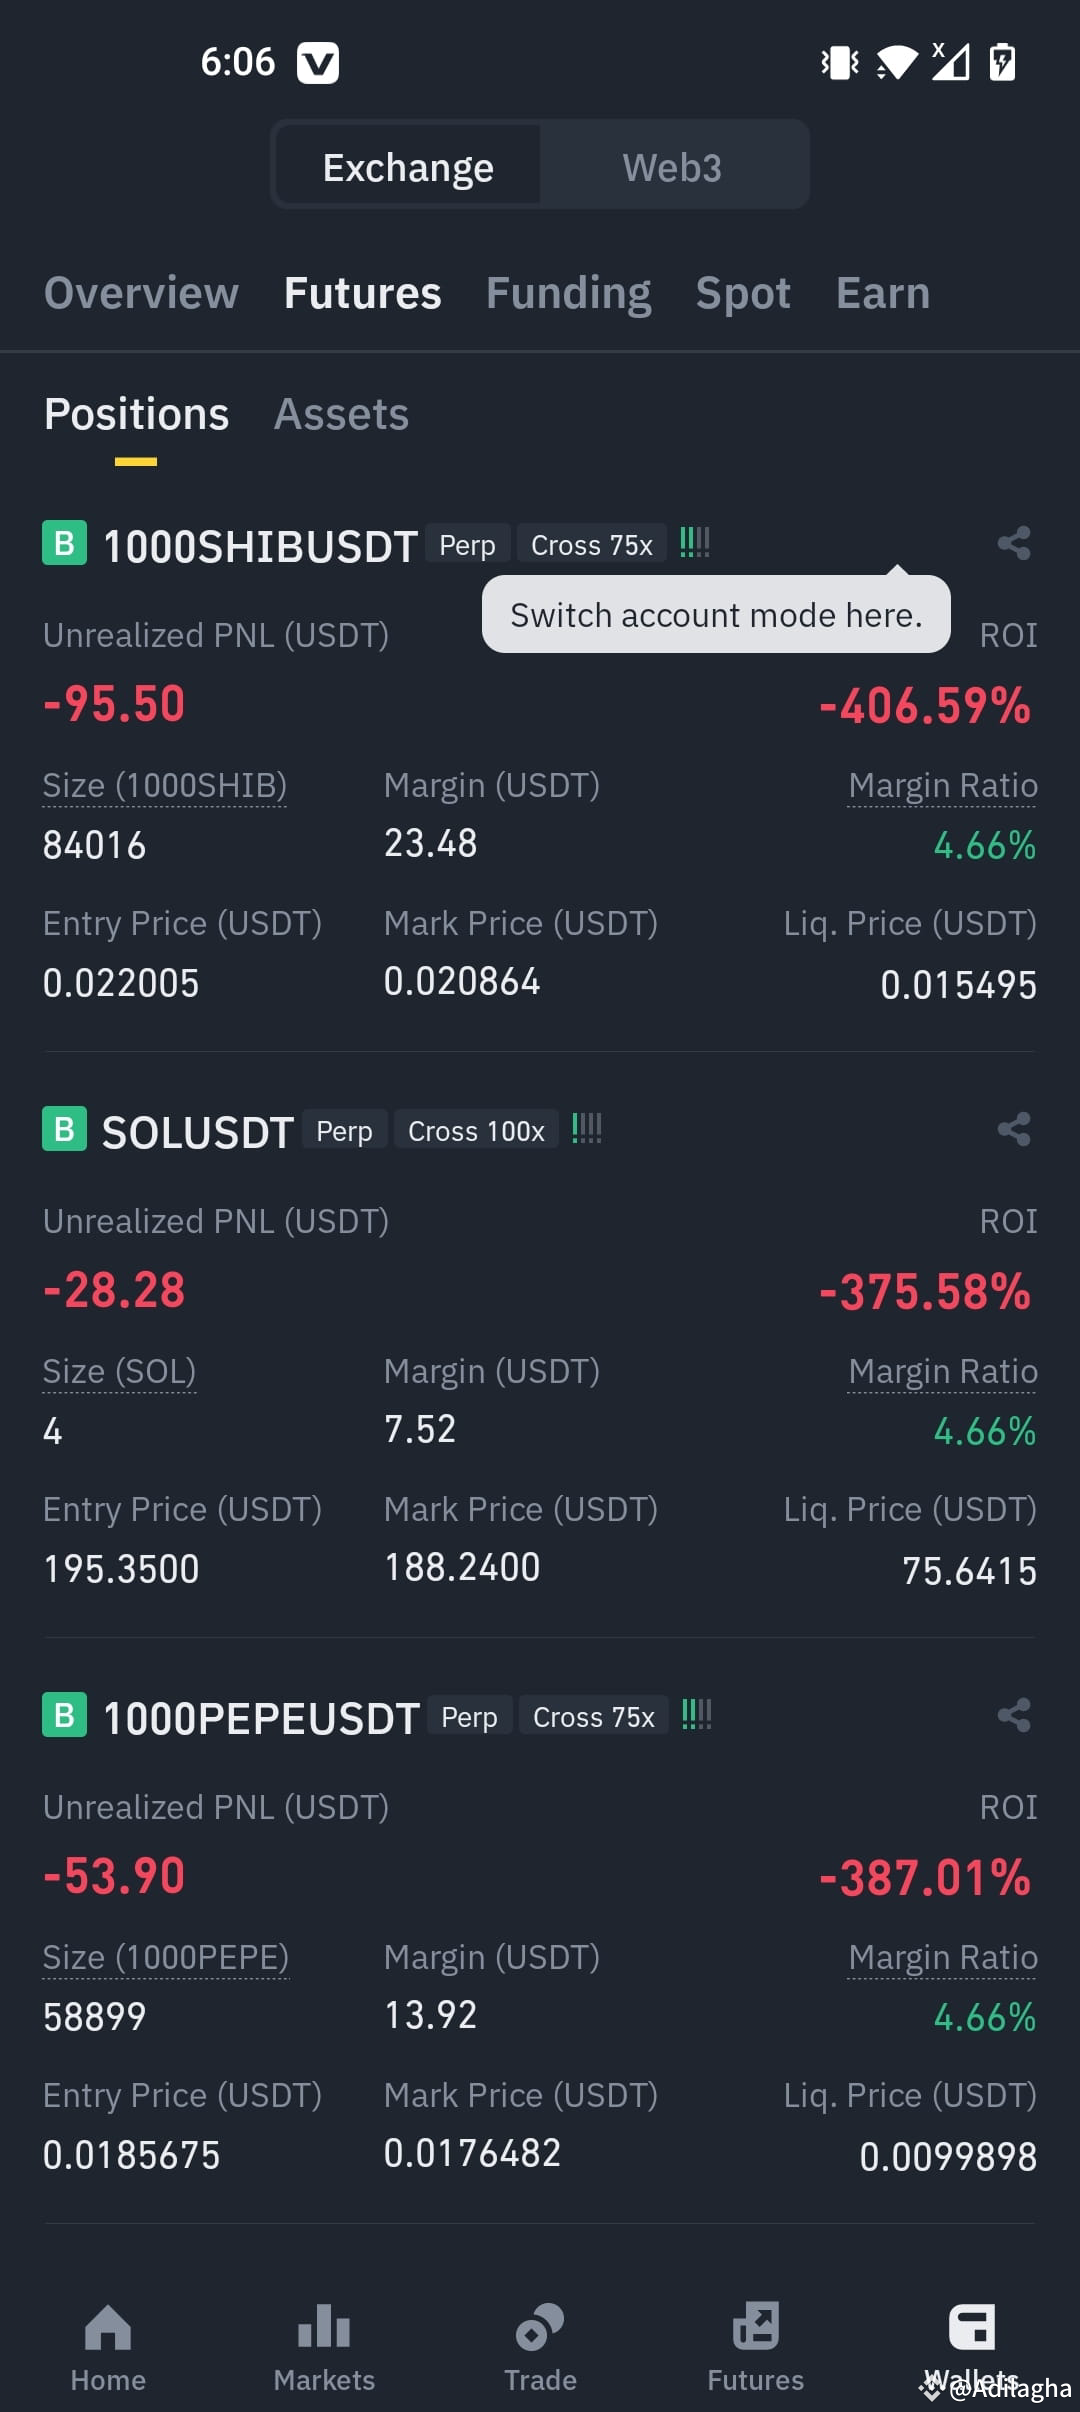Change 1000SHIBUSDT Cross 75x leverage
Screen dimensions: 1080x2412
(592, 545)
